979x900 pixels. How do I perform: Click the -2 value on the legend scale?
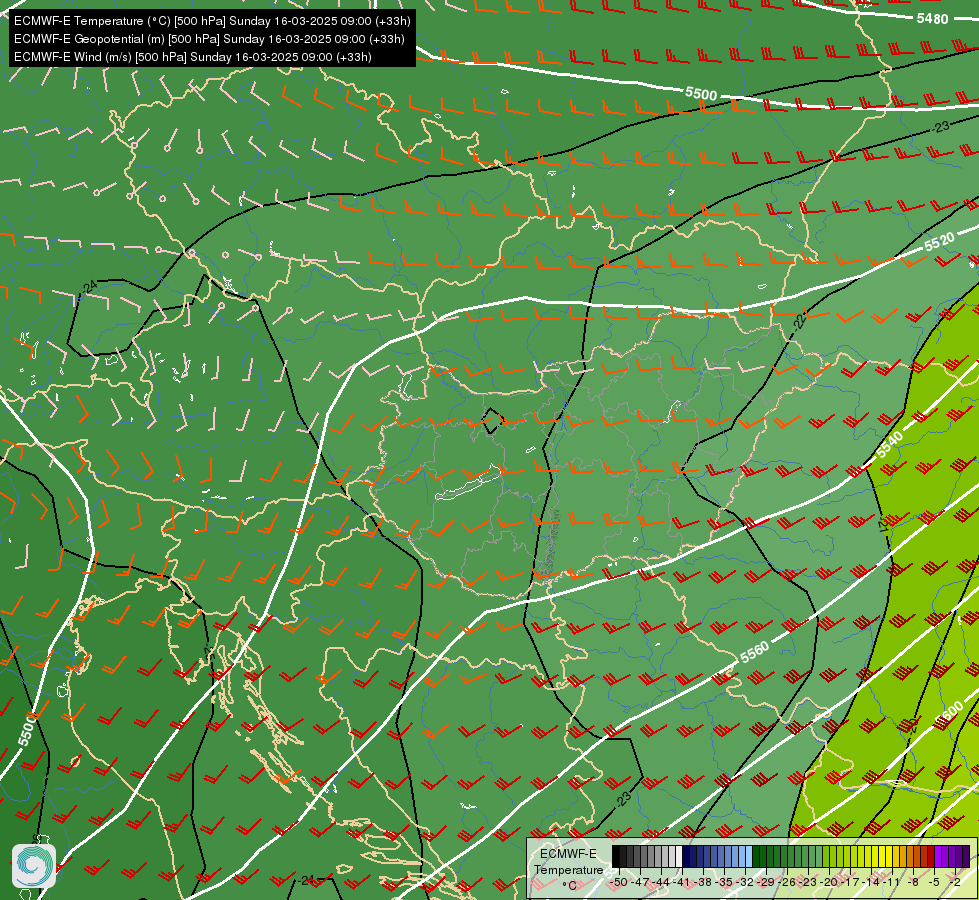tap(955, 882)
